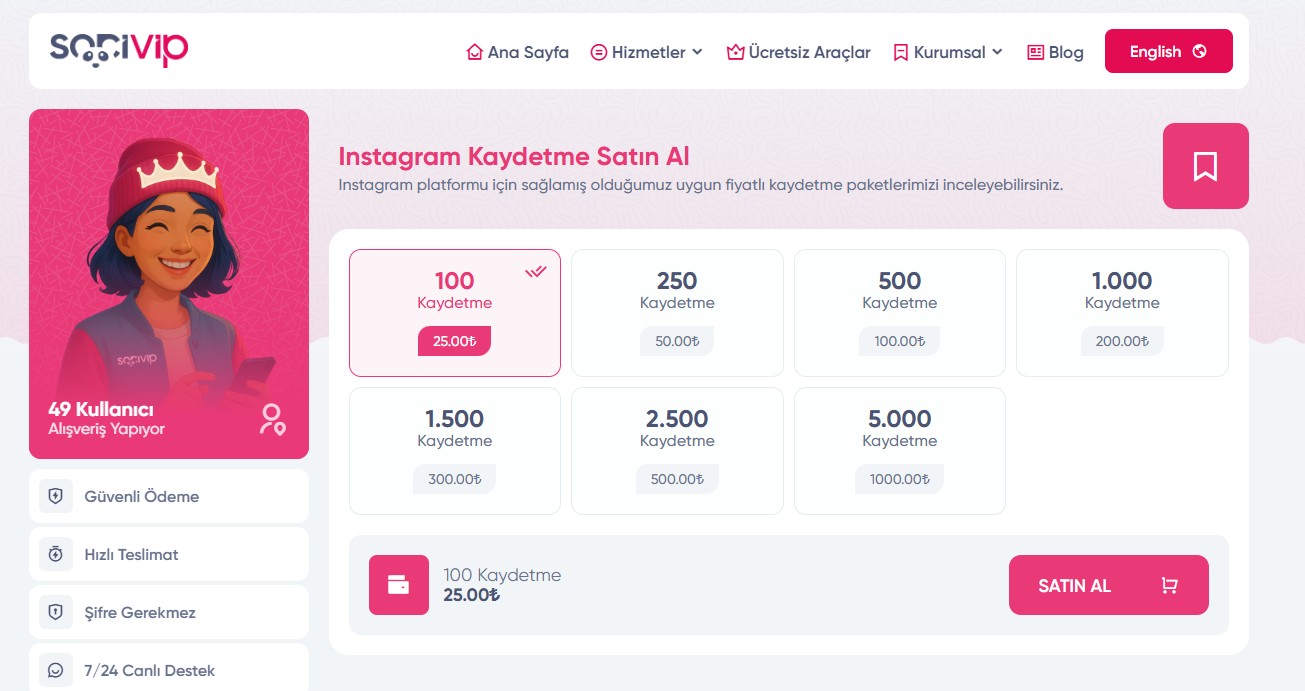
Task: Select the 250 Kaydetme package
Action: pyautogui.click(x=677, y=312)
